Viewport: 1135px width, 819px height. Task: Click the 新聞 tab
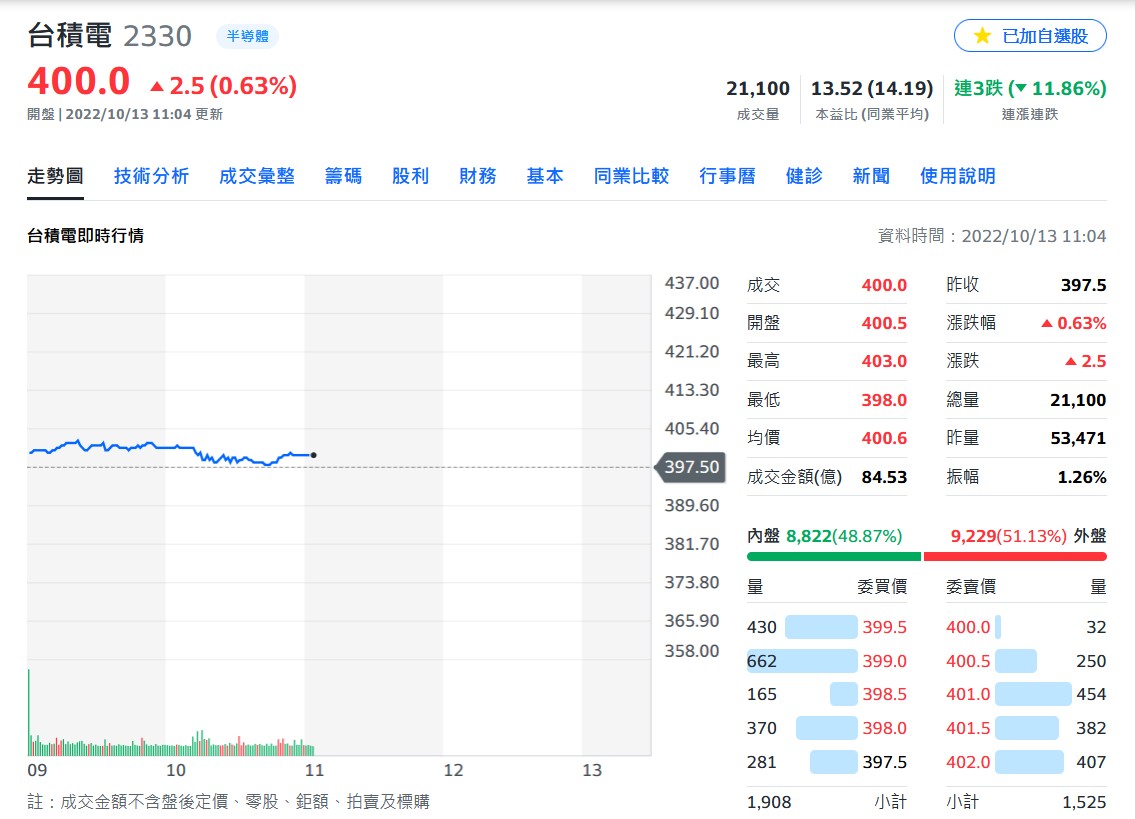[x=872, y=176]
